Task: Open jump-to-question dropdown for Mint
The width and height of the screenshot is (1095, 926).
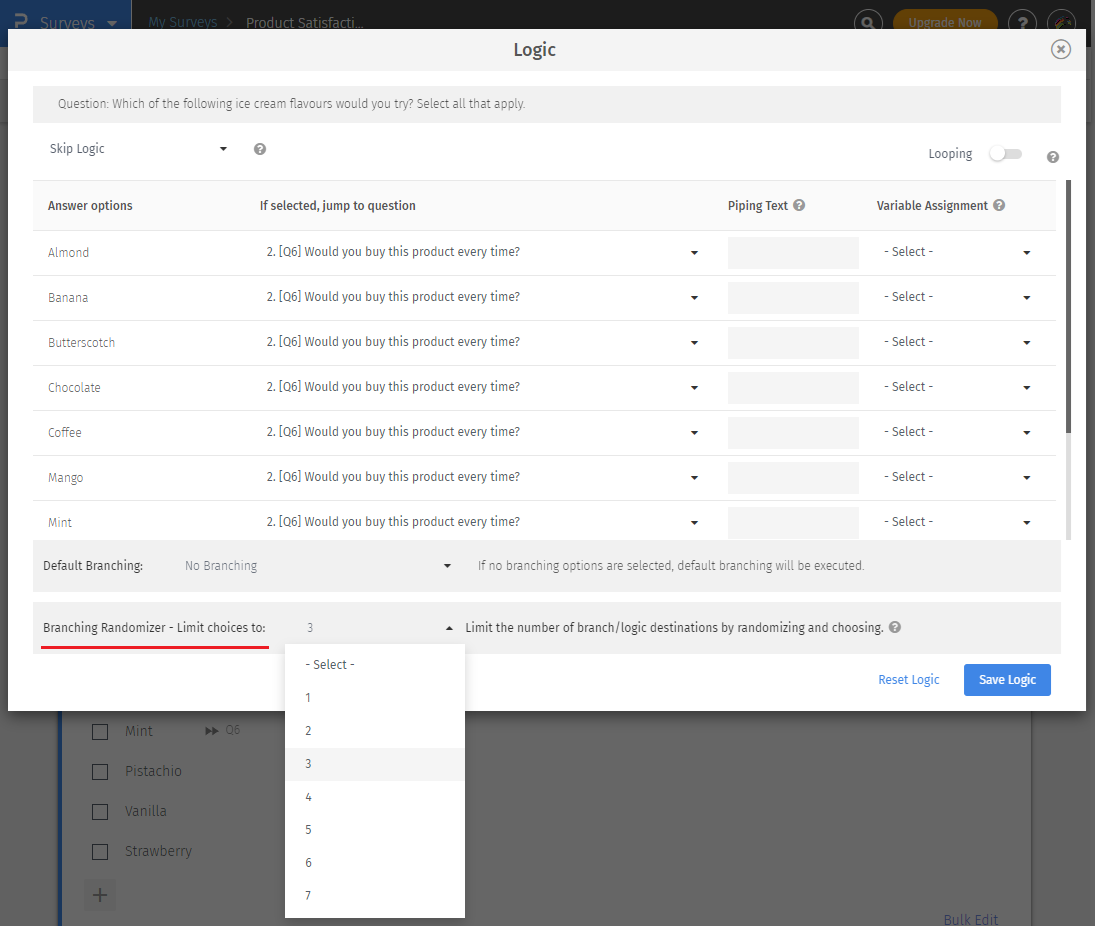Action: point(482,522)
